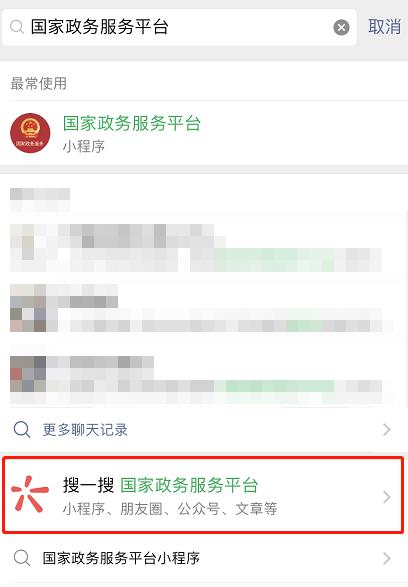This screenshot has height=587, width=408.
Task: Click the magnifier icon beside 更多聊天记录
Action: 22,429
